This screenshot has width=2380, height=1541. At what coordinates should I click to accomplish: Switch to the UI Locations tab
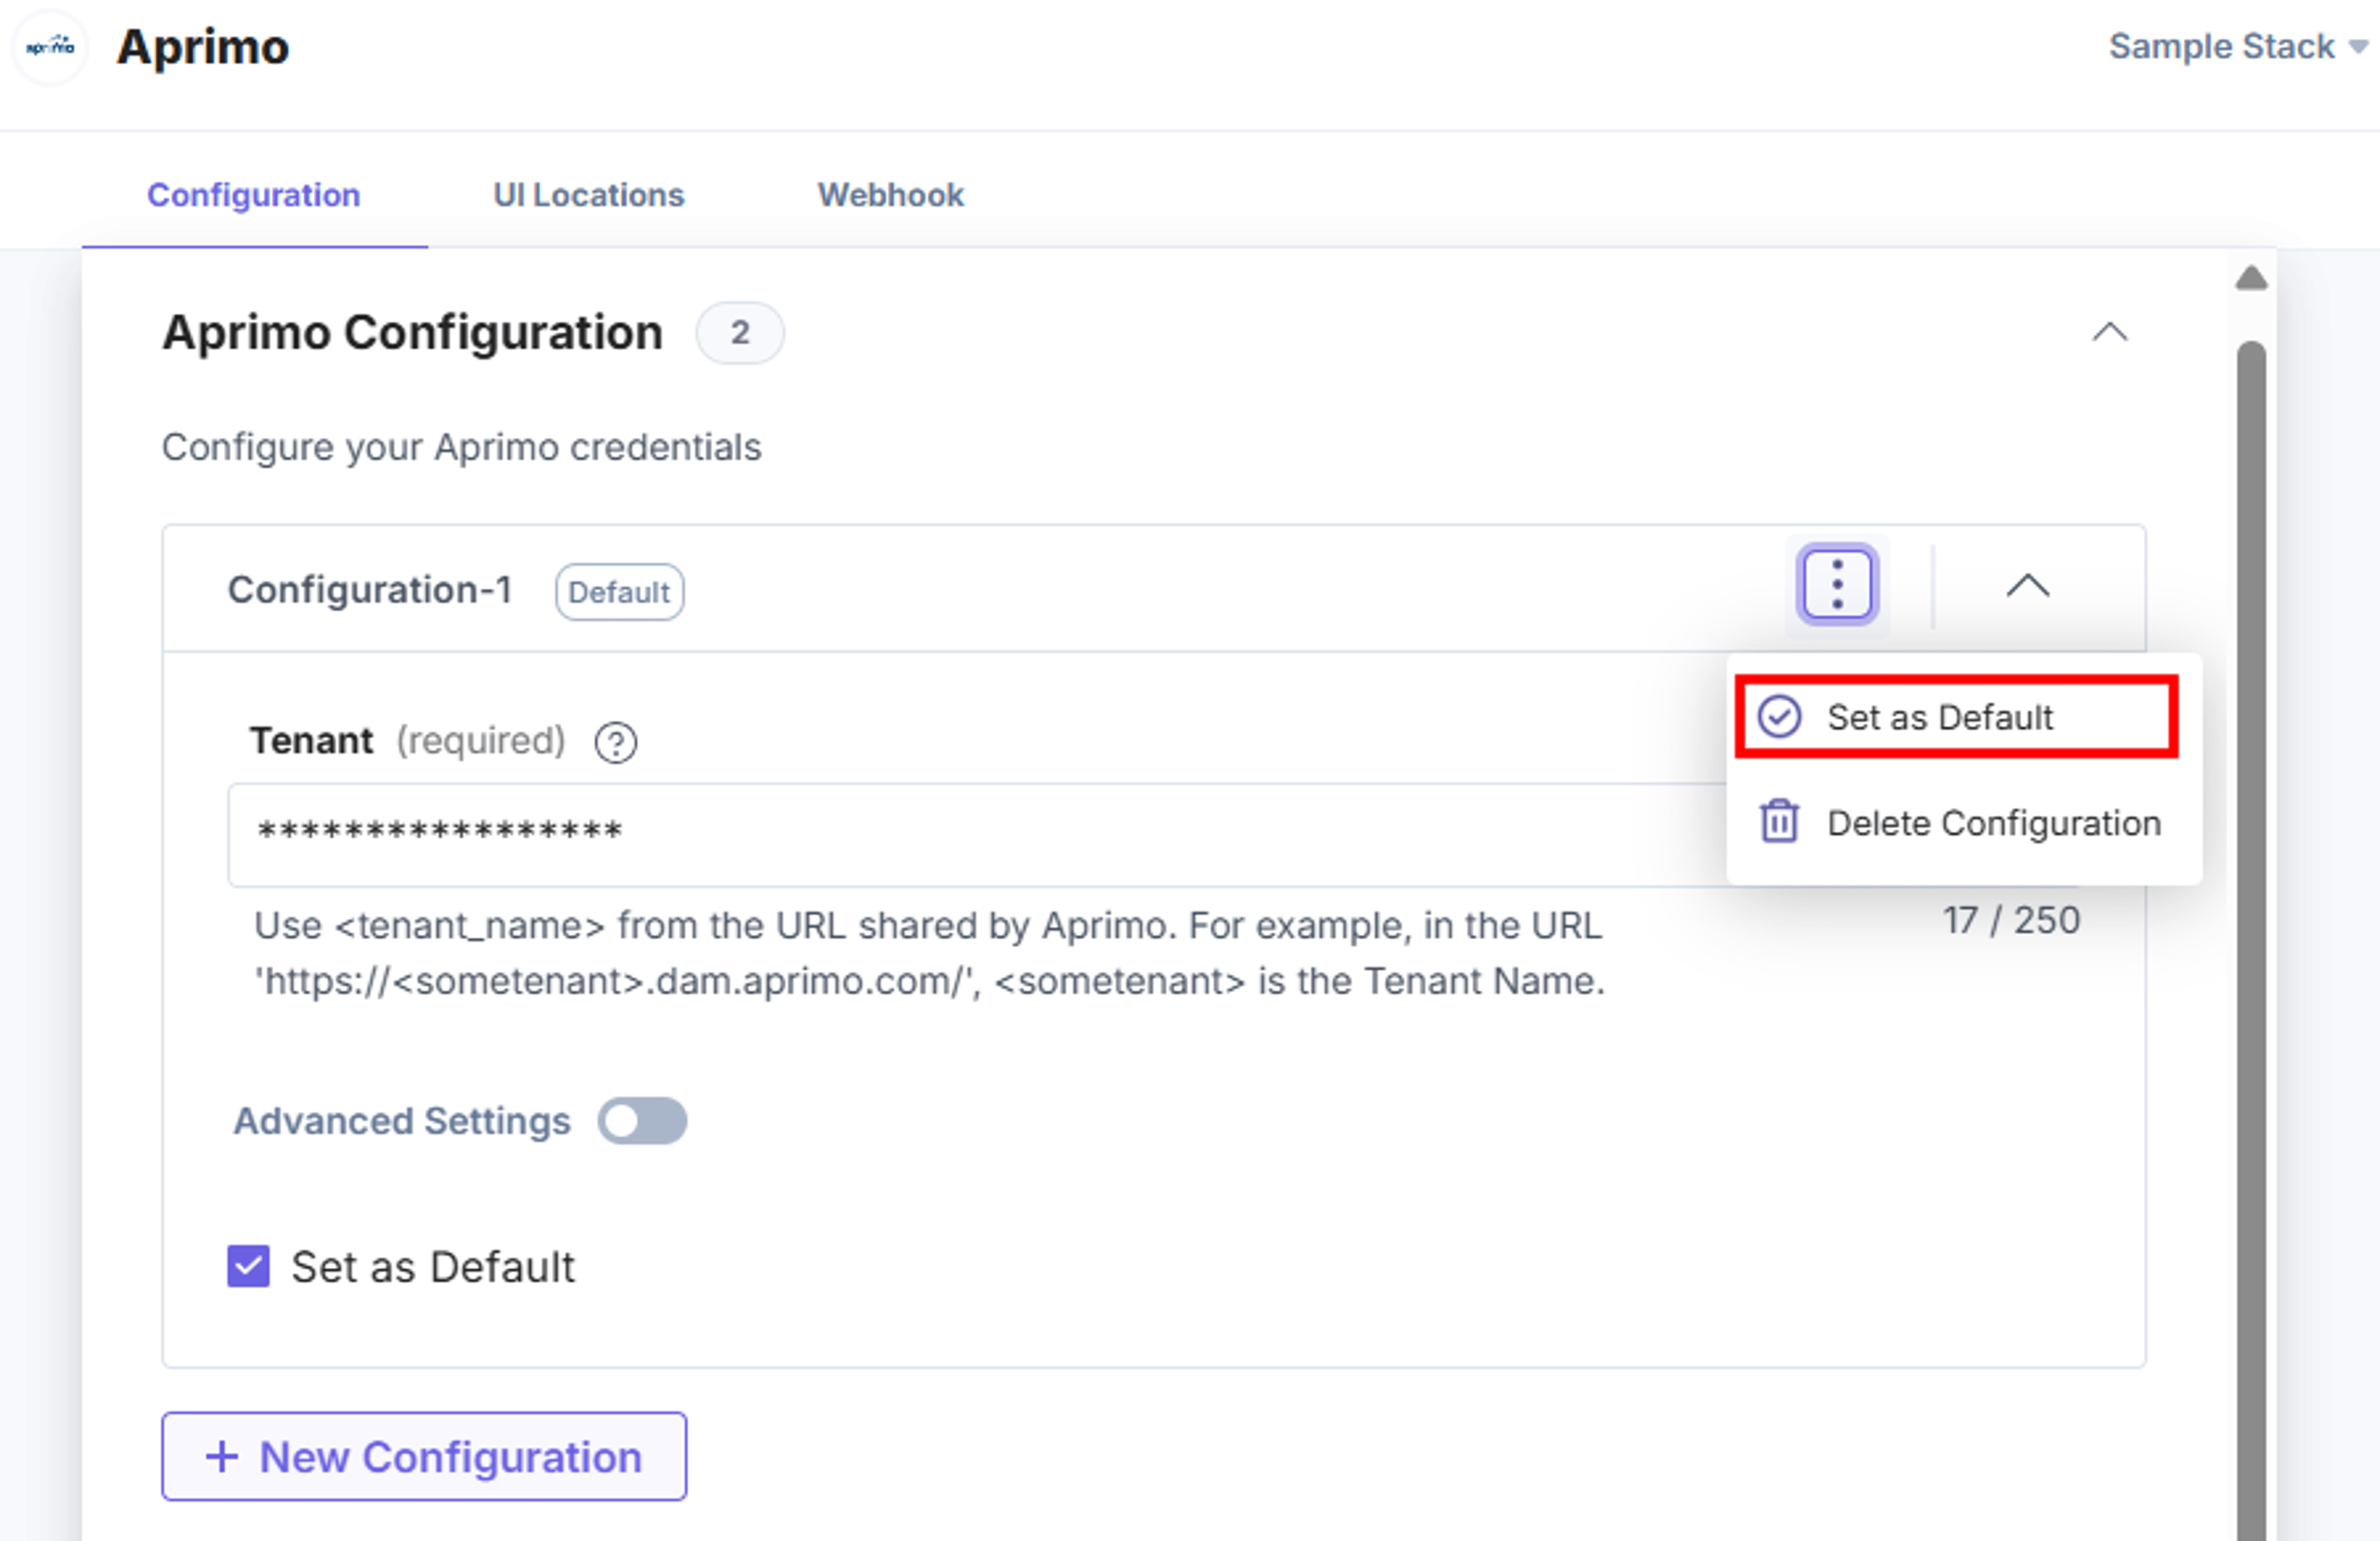[x=588, y=194]
